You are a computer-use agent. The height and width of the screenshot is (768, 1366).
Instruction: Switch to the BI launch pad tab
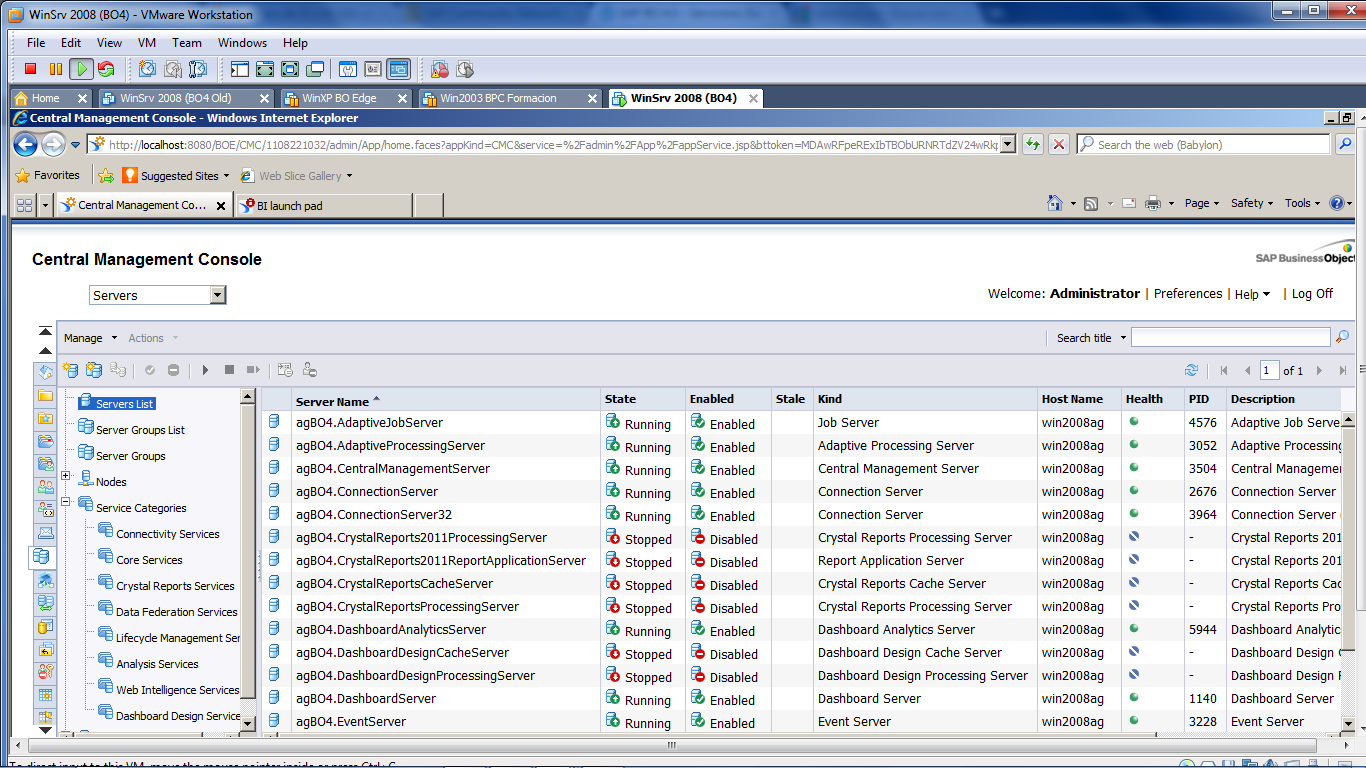pos(290,205)
